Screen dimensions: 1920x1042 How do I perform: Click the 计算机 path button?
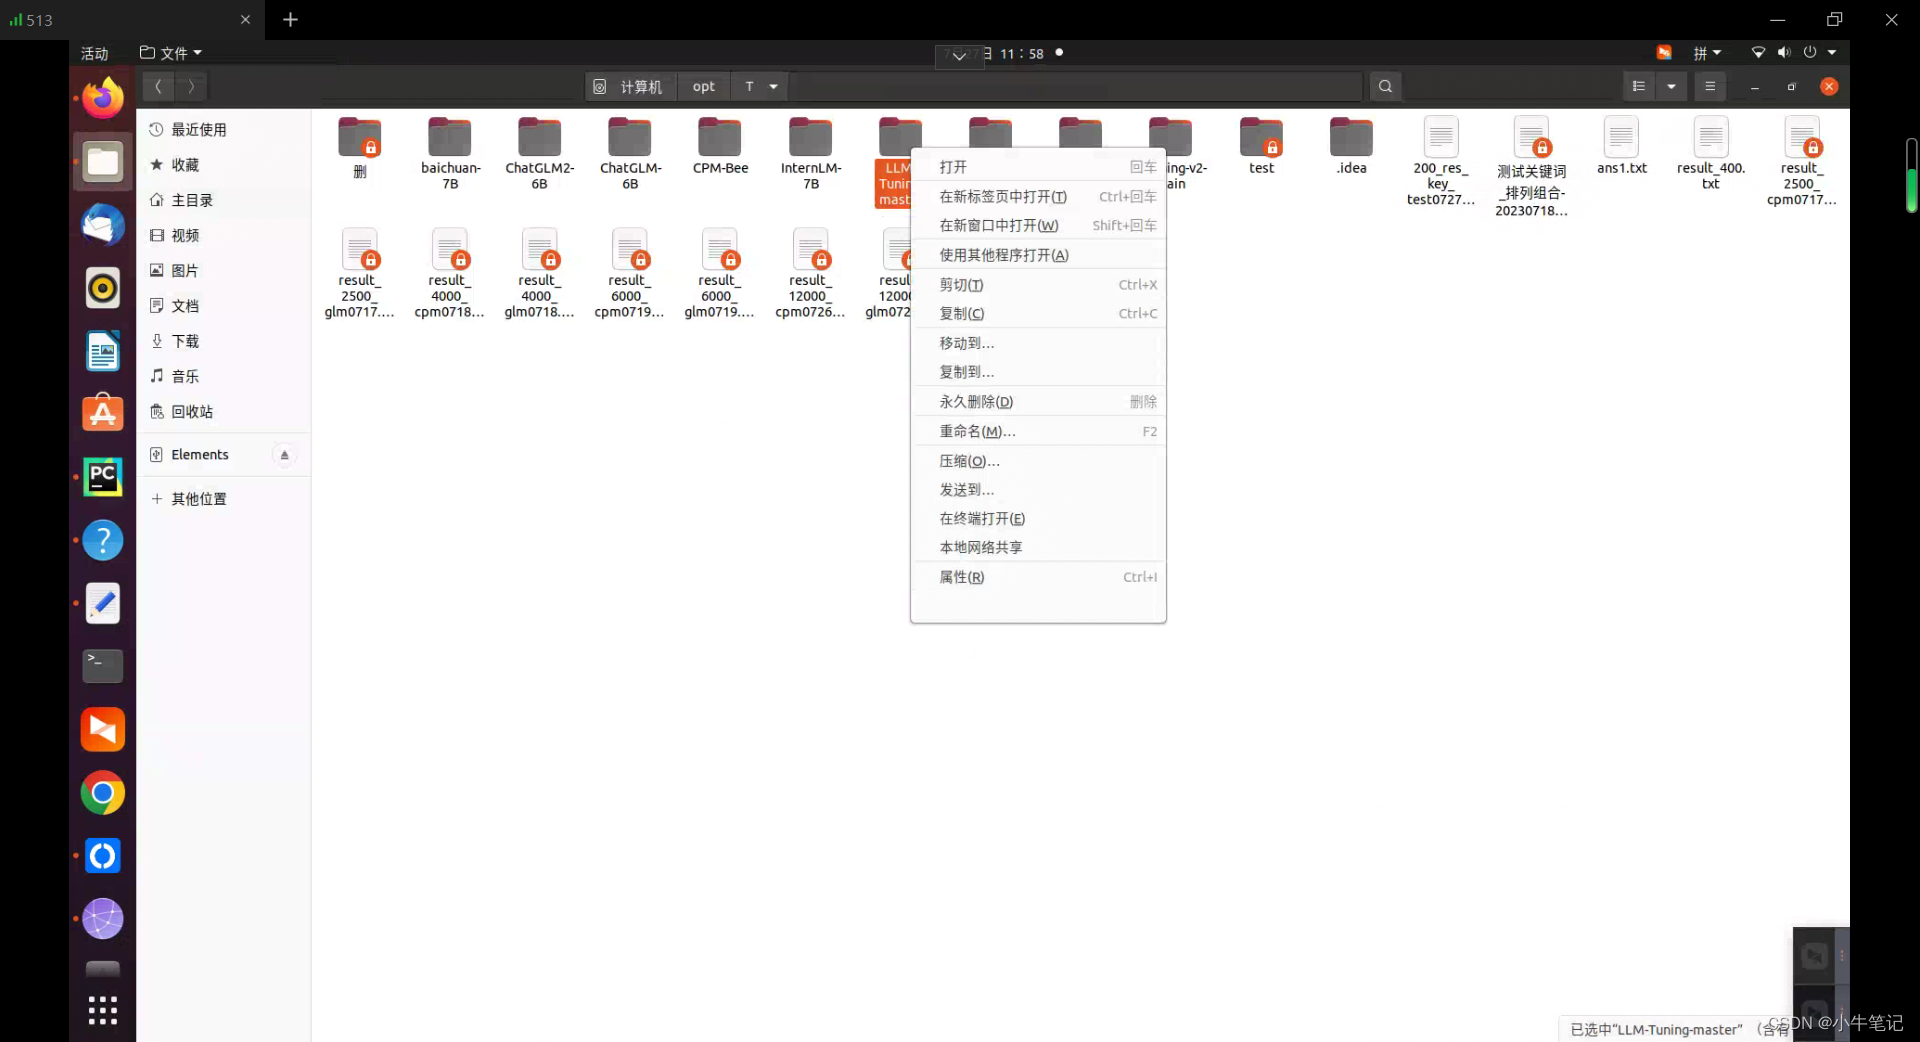pos(630,86)
